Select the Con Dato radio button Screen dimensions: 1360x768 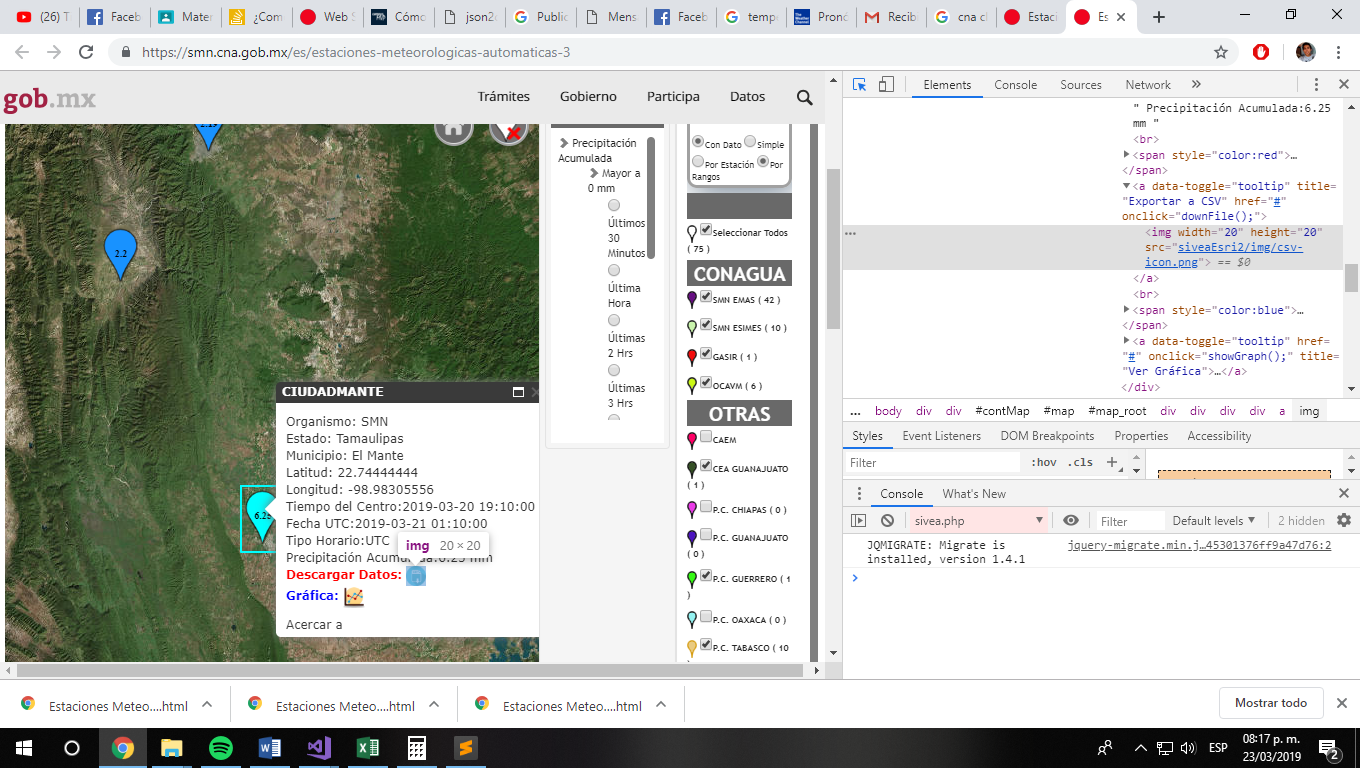coord(698,142)
